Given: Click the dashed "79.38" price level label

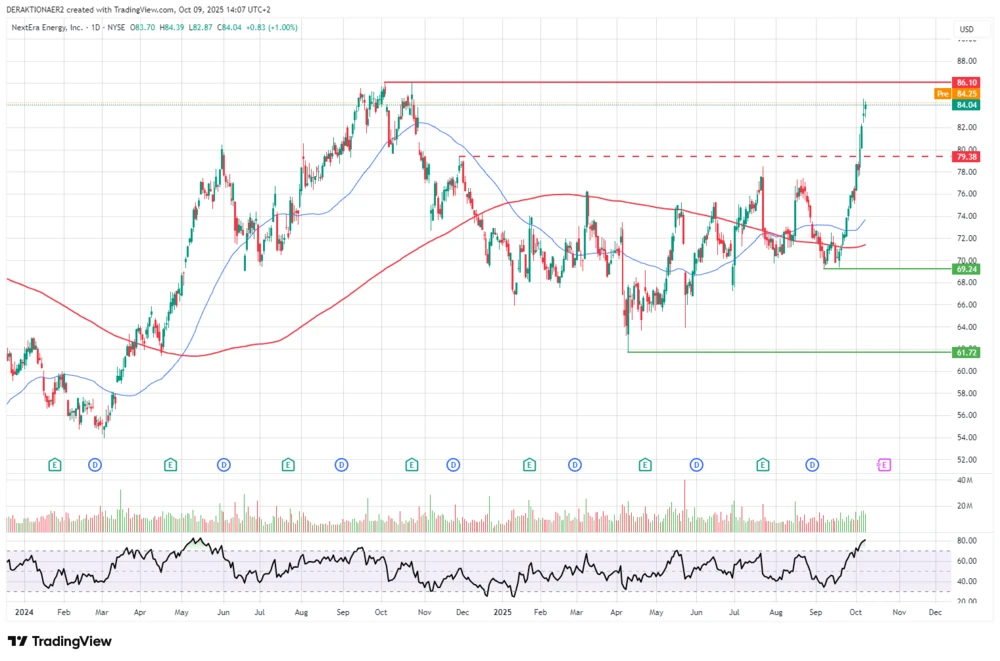Looking at the screenshot, I should [966, 156].
